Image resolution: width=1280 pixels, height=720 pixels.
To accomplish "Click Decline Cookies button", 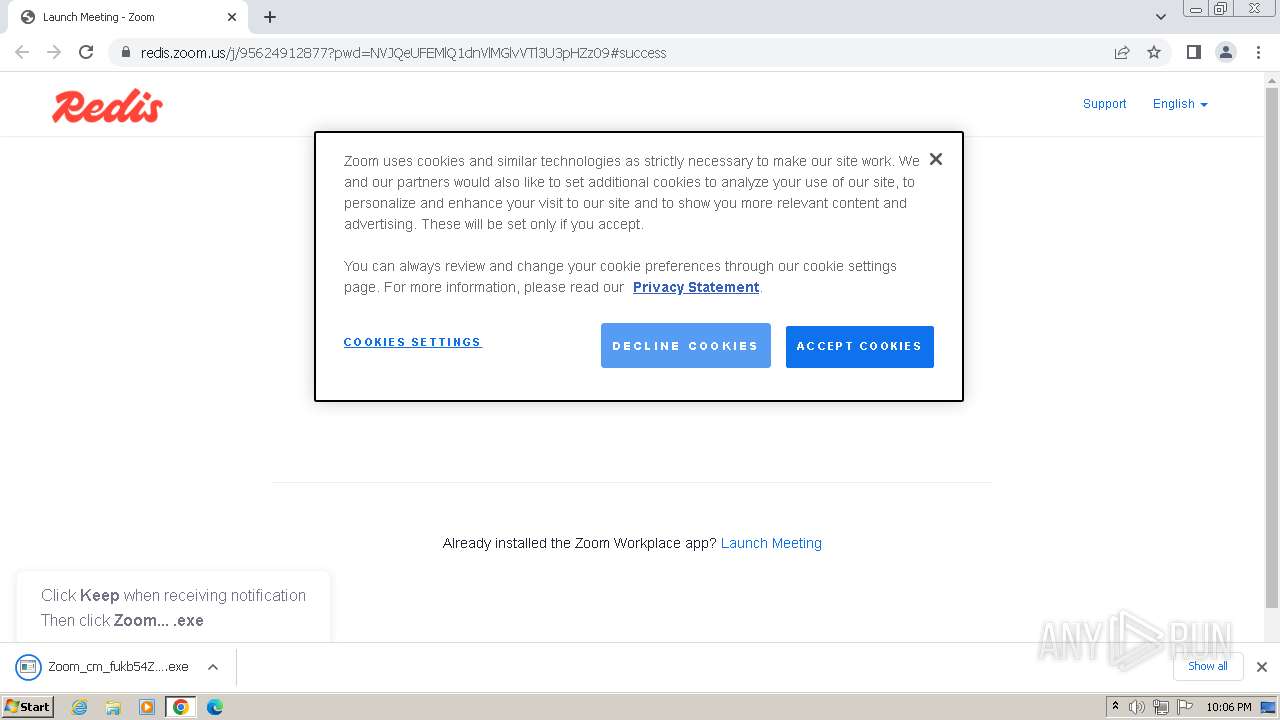I will tap(685, 346).
